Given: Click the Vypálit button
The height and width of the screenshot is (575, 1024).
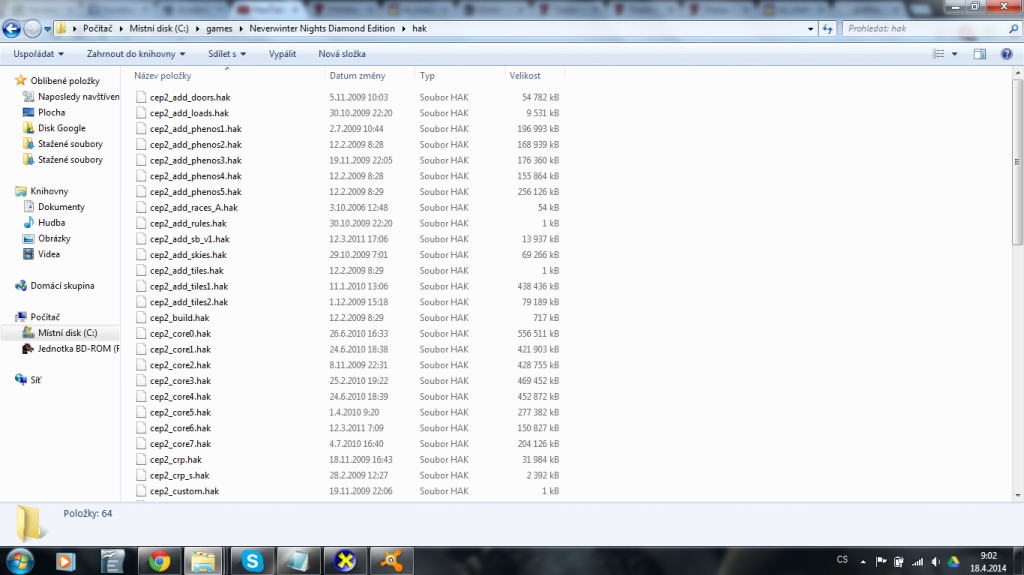Looking at the screenshot, I should coord(282,54).
